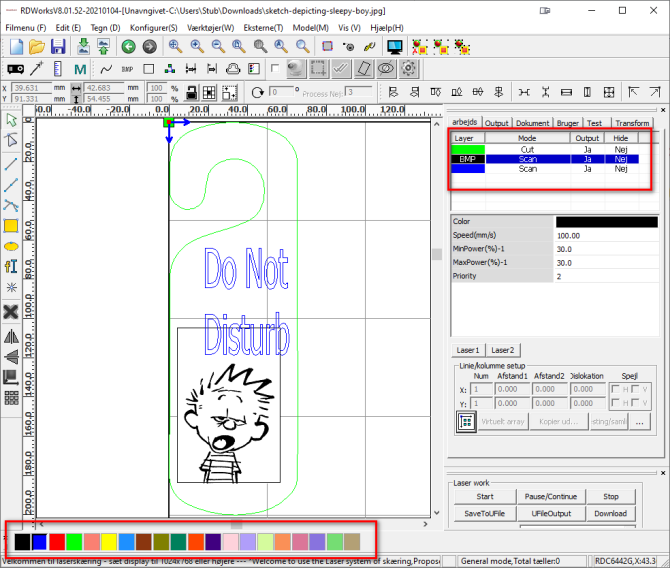670x568 pixels.
Task: Click the magic wand tool icon
Action: (37, 68)
